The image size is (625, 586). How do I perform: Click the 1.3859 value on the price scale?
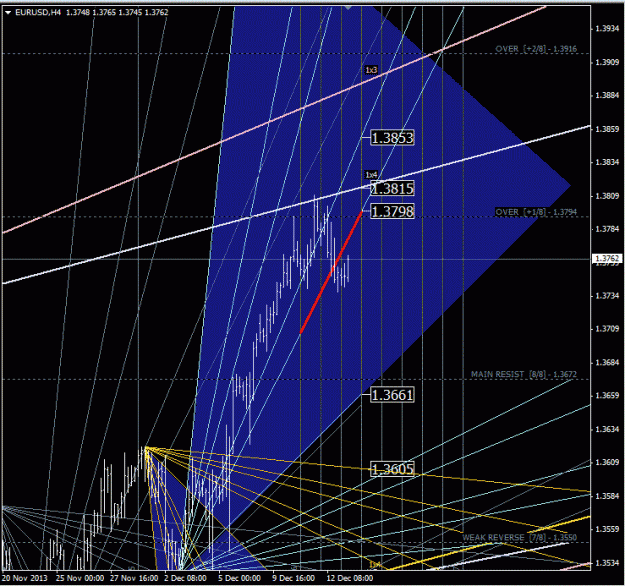(x=607, y=129)
